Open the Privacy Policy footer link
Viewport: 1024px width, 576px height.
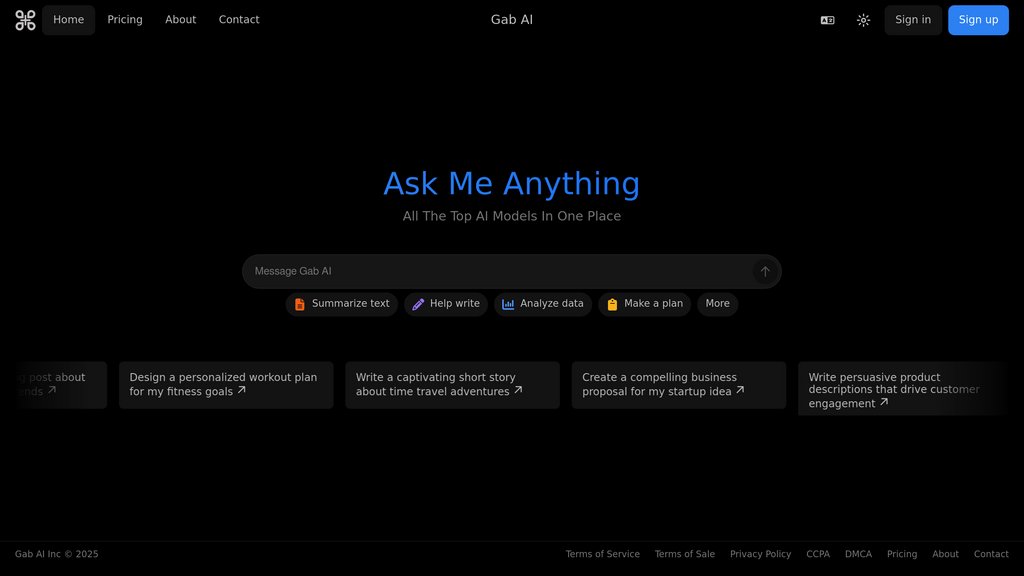760,554
